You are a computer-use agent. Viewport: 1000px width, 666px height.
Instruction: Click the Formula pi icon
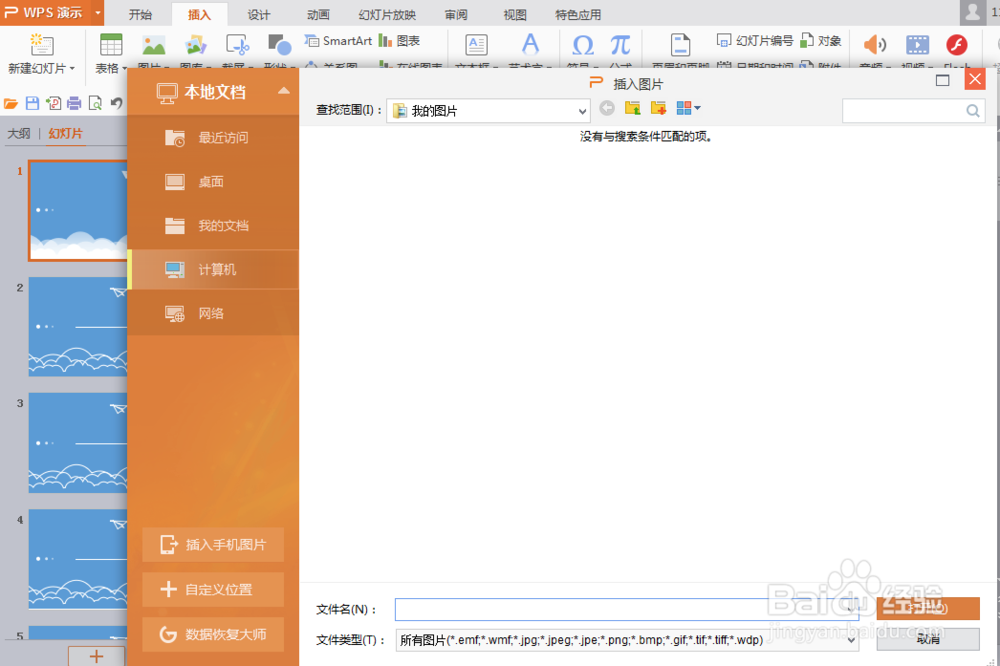click(x=620, y=45)
